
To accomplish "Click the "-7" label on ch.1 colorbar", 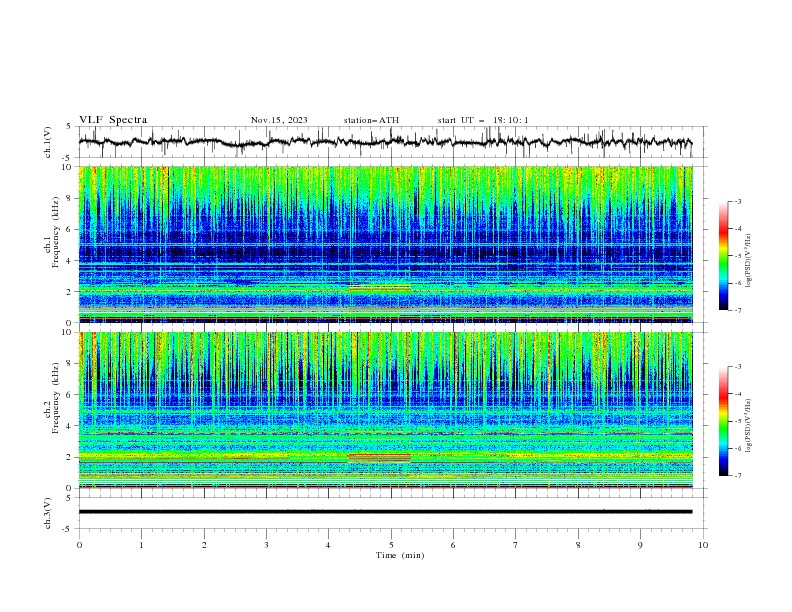I will point(738,310).
